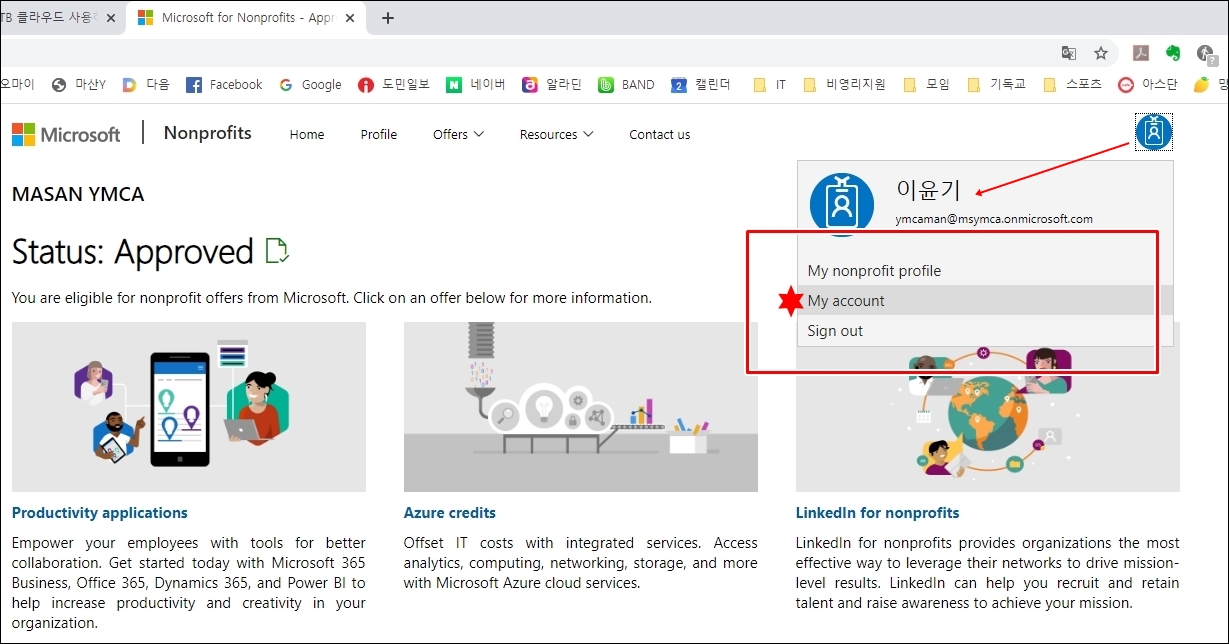The image size is (1229, 644).
Task: Open the 도민일보 bookmark
Action: click(394, 85)
